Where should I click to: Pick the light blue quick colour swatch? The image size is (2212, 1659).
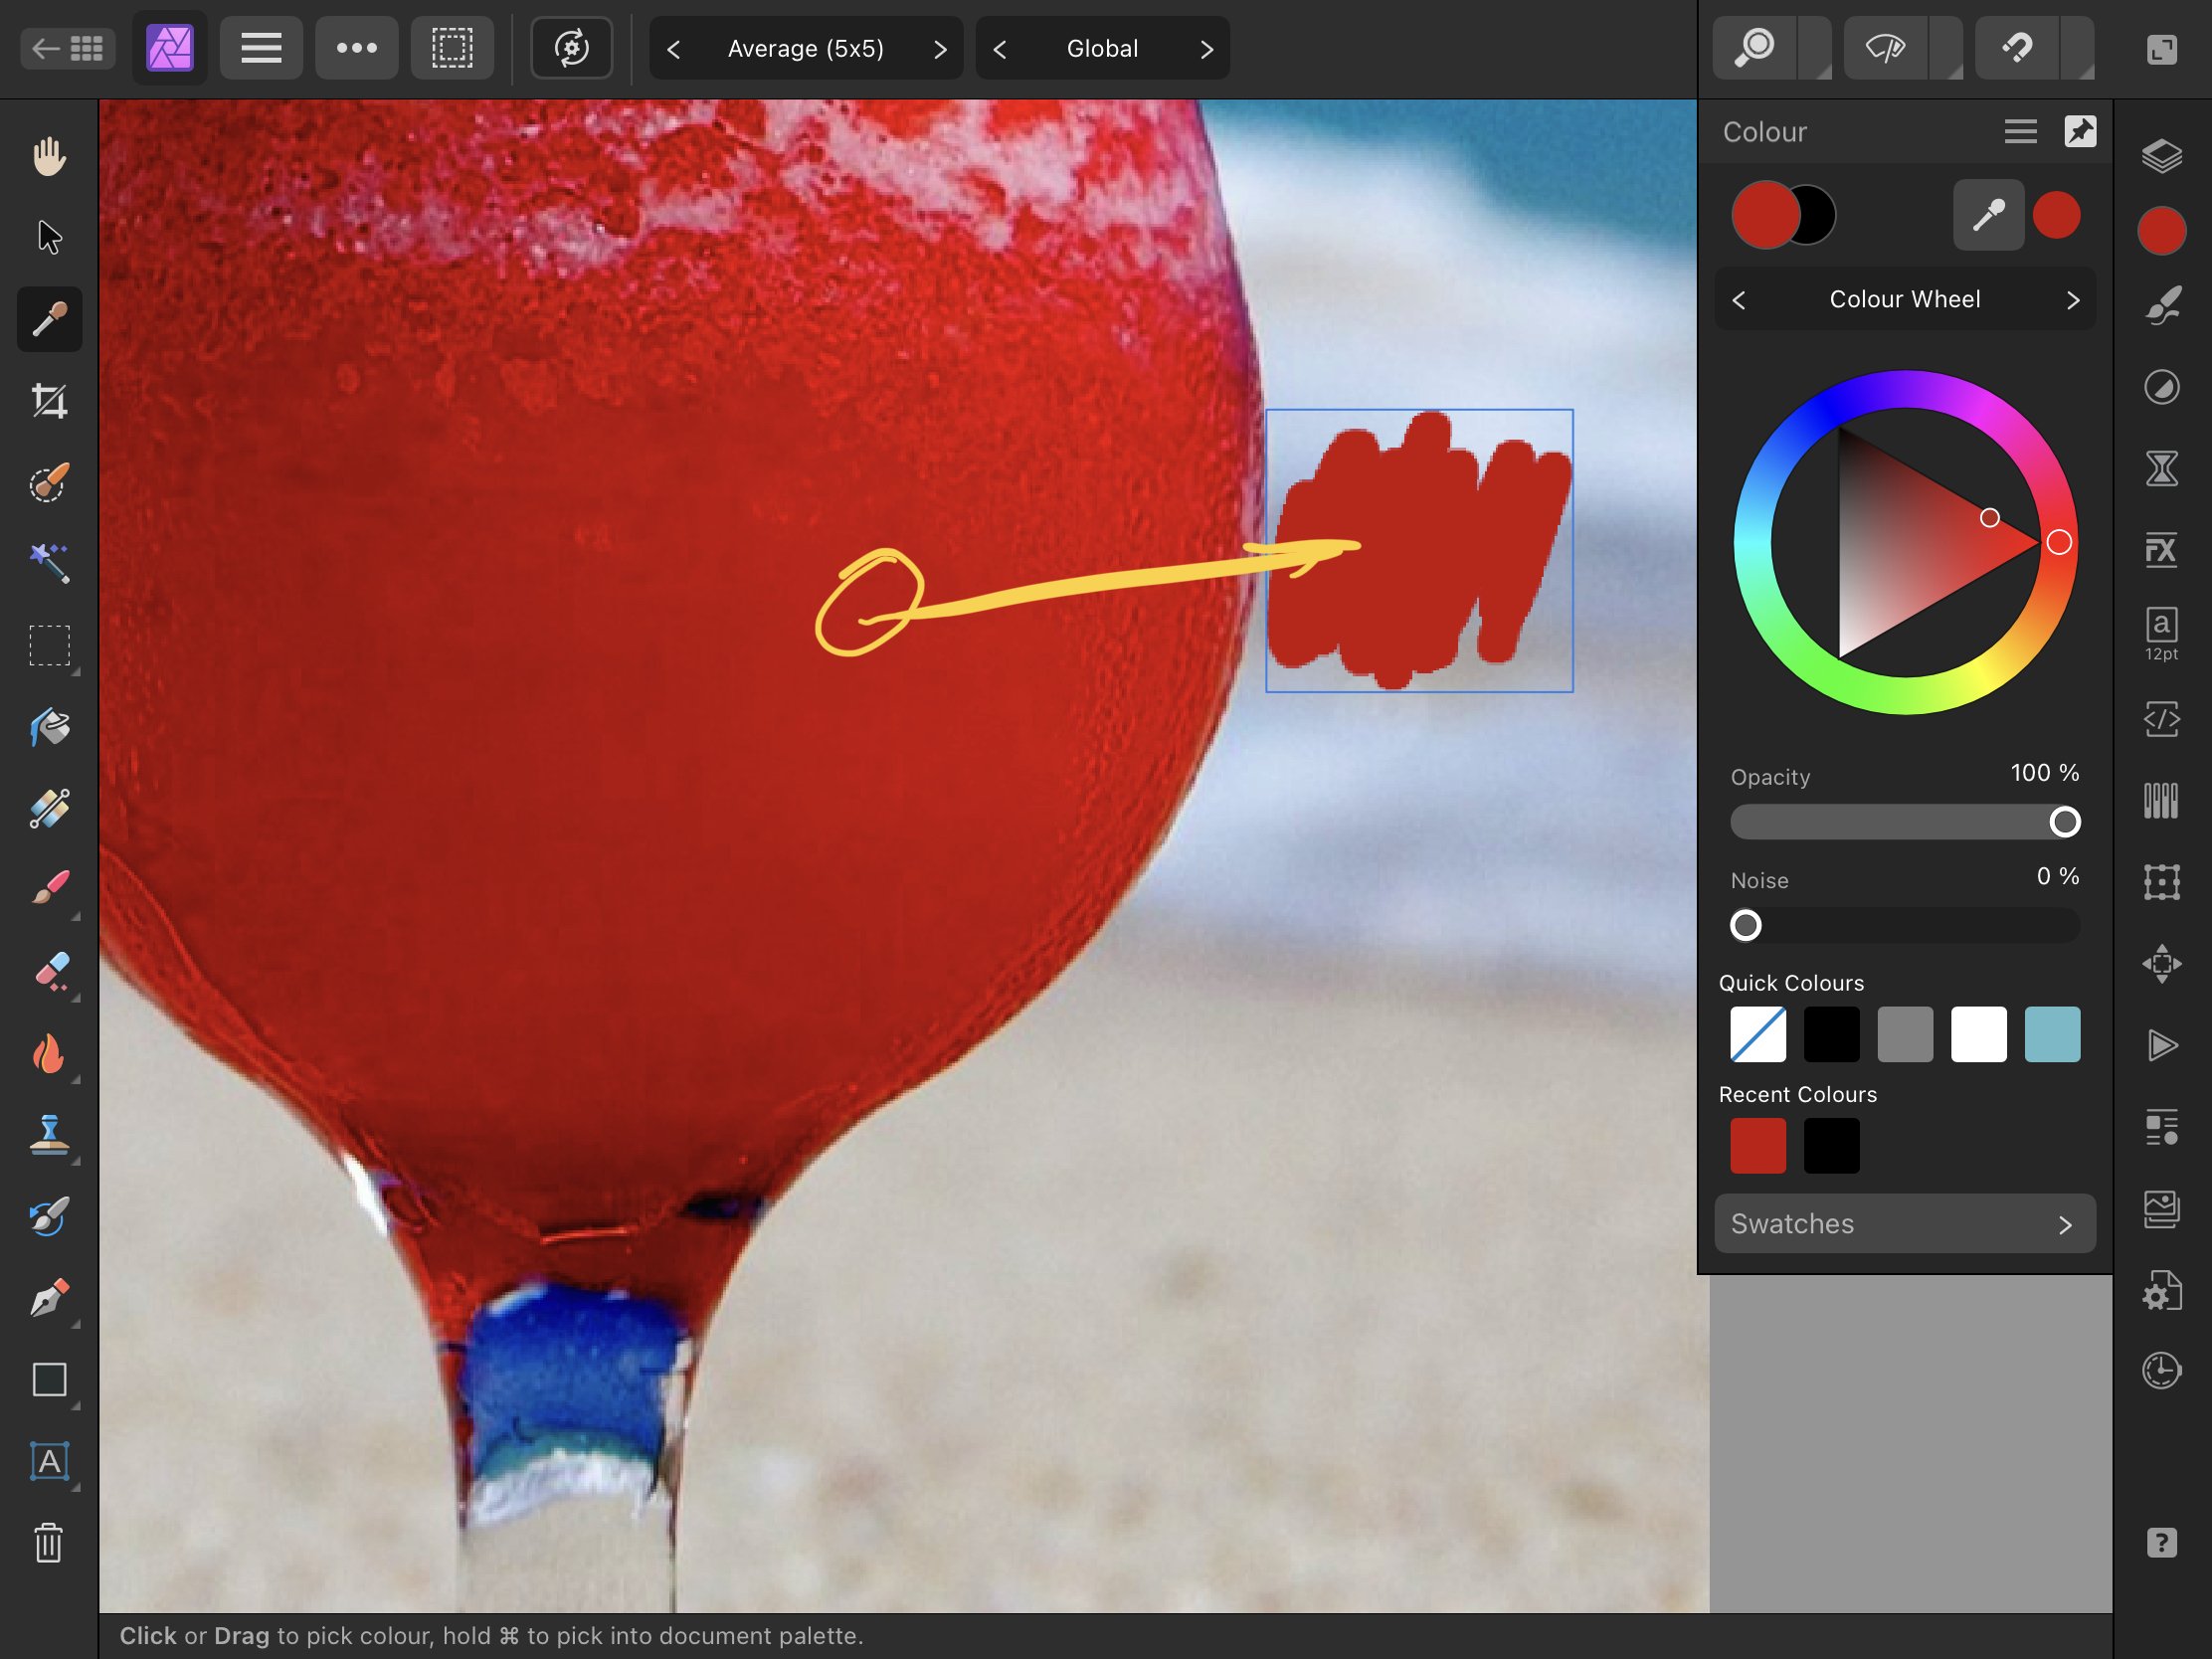[2051, 1034]
